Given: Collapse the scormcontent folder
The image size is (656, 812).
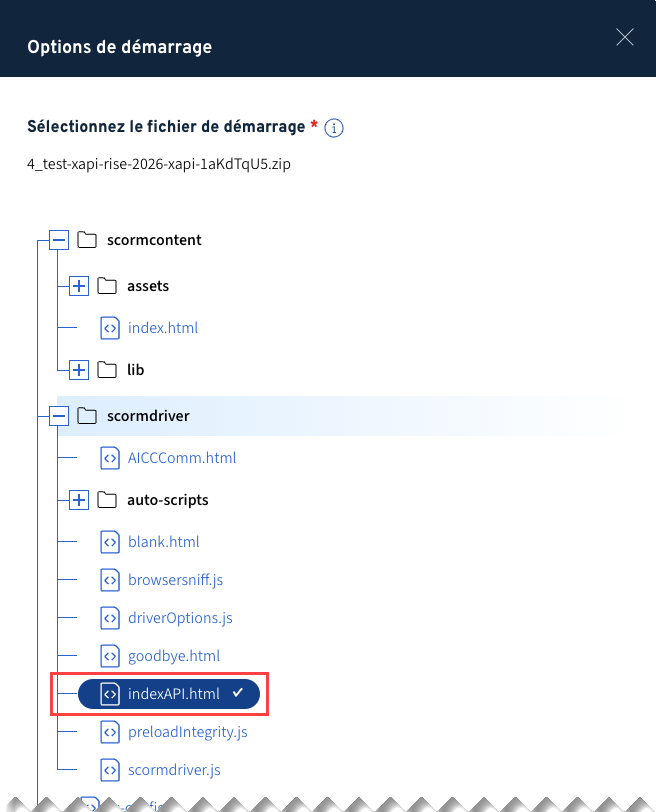Looking at the screenshot, I should point(58,240).
